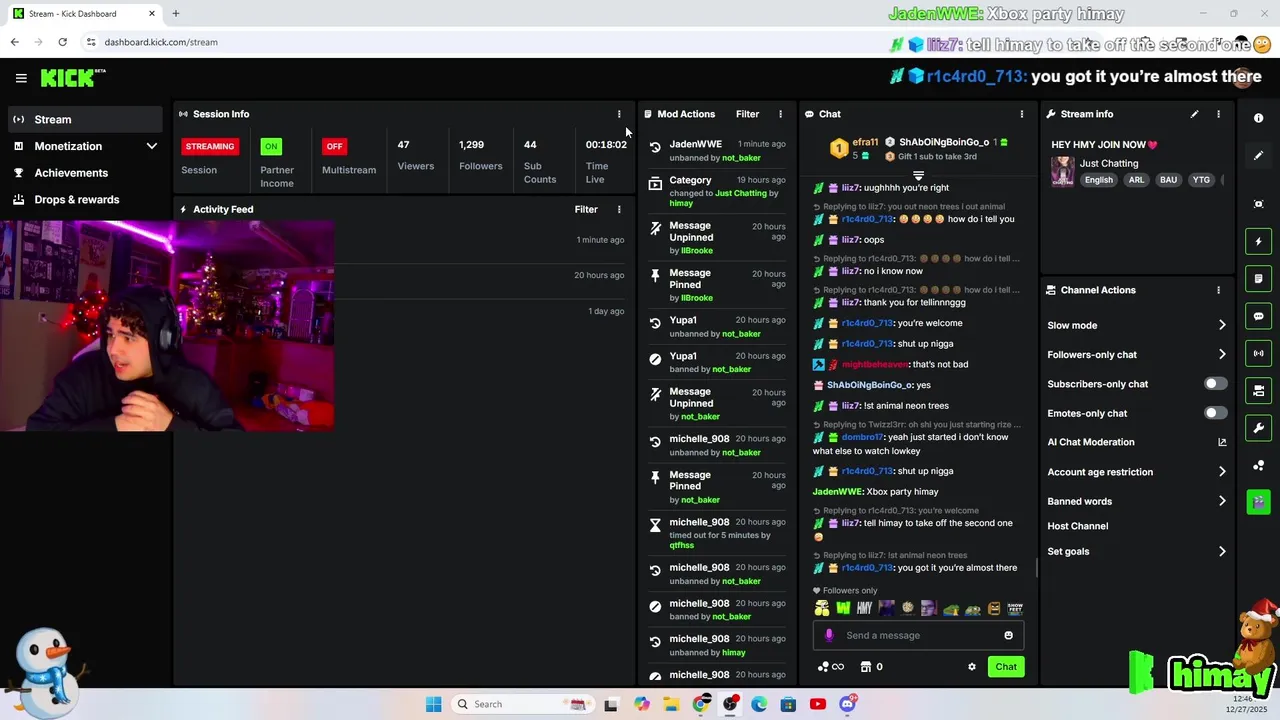1280x720 pixels.
Task: Click the info icon in the right sidebar
Action: pyautogui.click(x=1259, y=118)
